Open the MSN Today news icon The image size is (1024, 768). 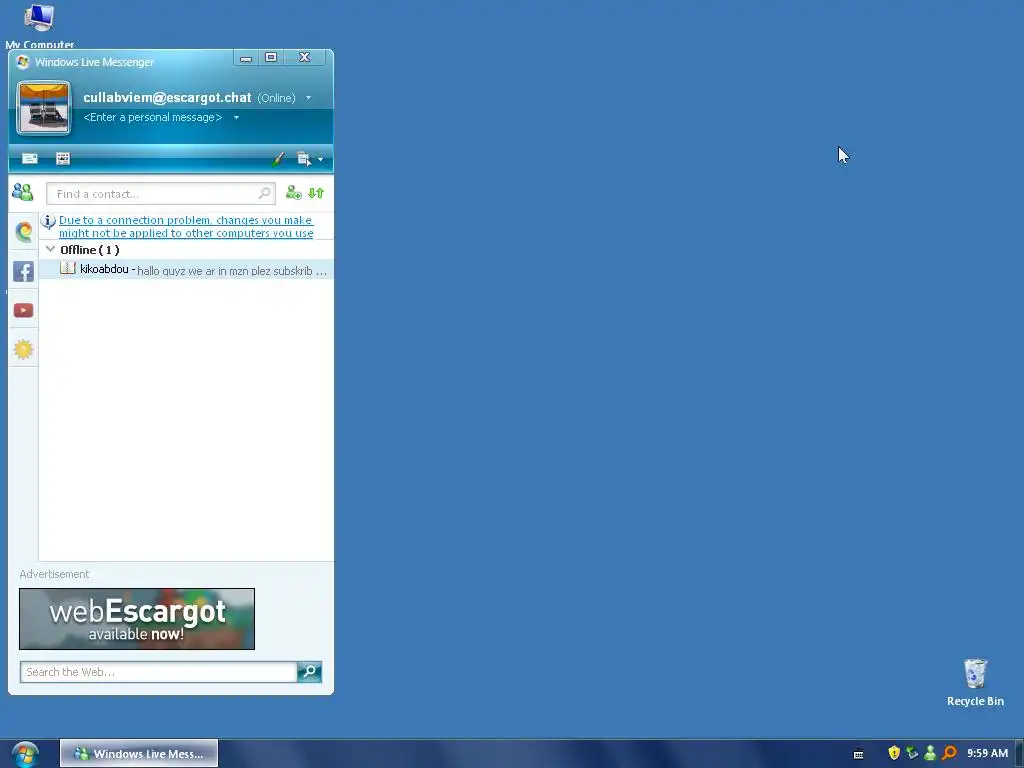63,158
